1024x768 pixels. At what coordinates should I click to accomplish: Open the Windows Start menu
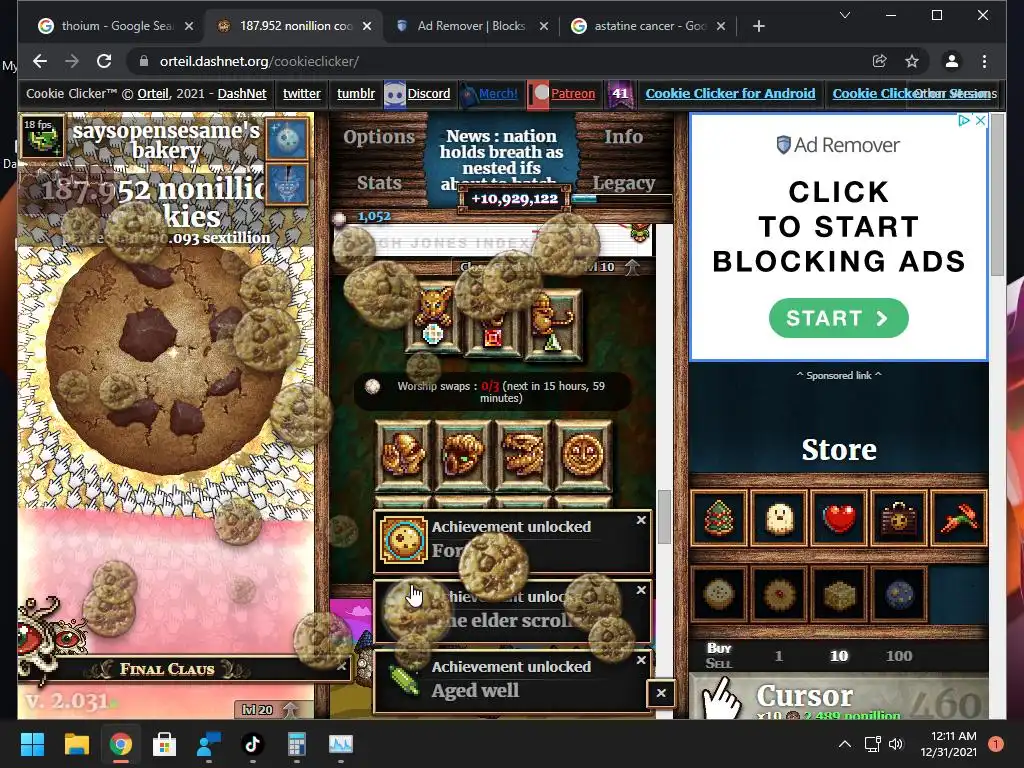point(32,744)
